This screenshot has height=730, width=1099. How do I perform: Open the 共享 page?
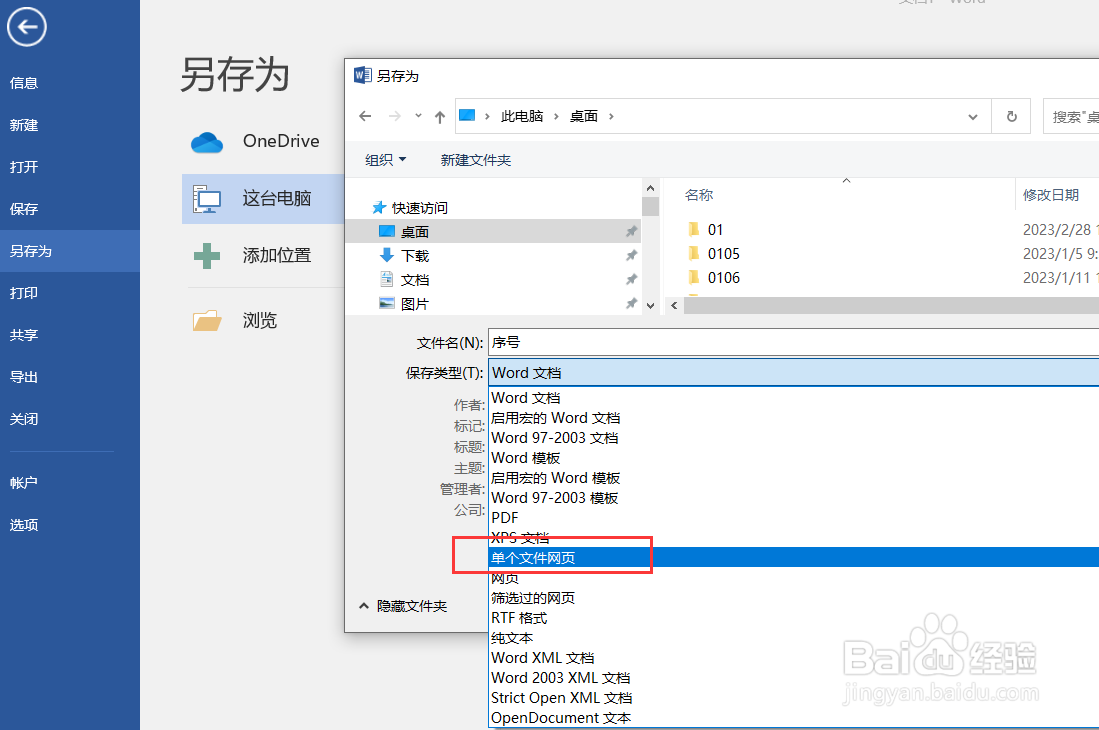click(x=24, y=335)
